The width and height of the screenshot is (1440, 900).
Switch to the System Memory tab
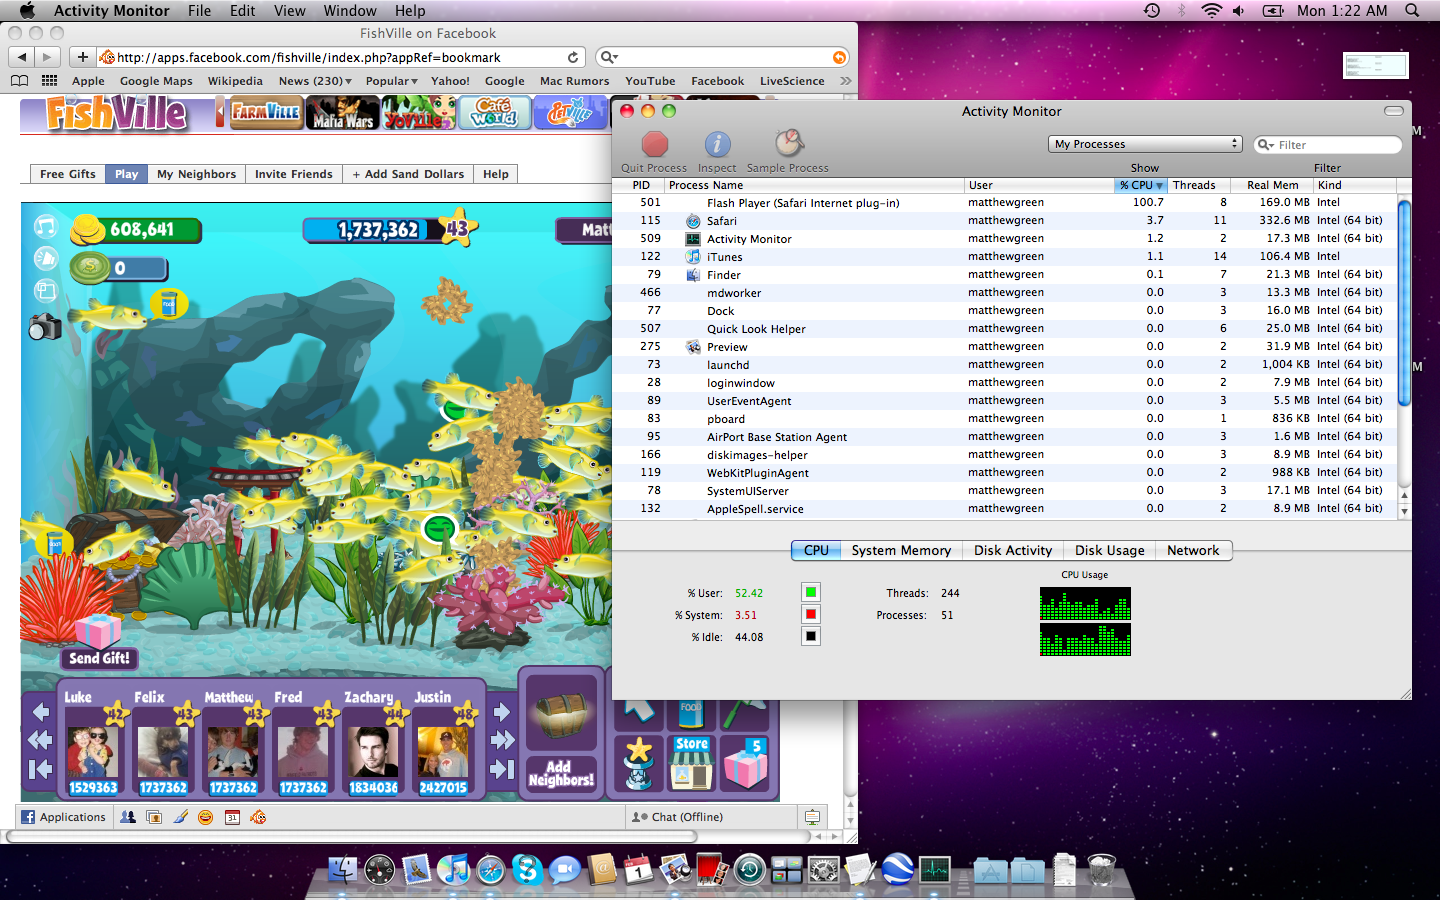tap(901, 550)
